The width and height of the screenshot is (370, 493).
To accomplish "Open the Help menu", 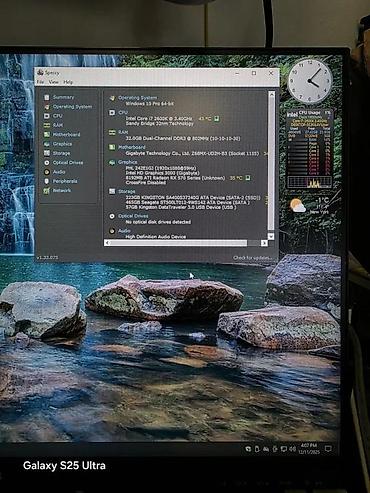I will [x=68, y=82].
